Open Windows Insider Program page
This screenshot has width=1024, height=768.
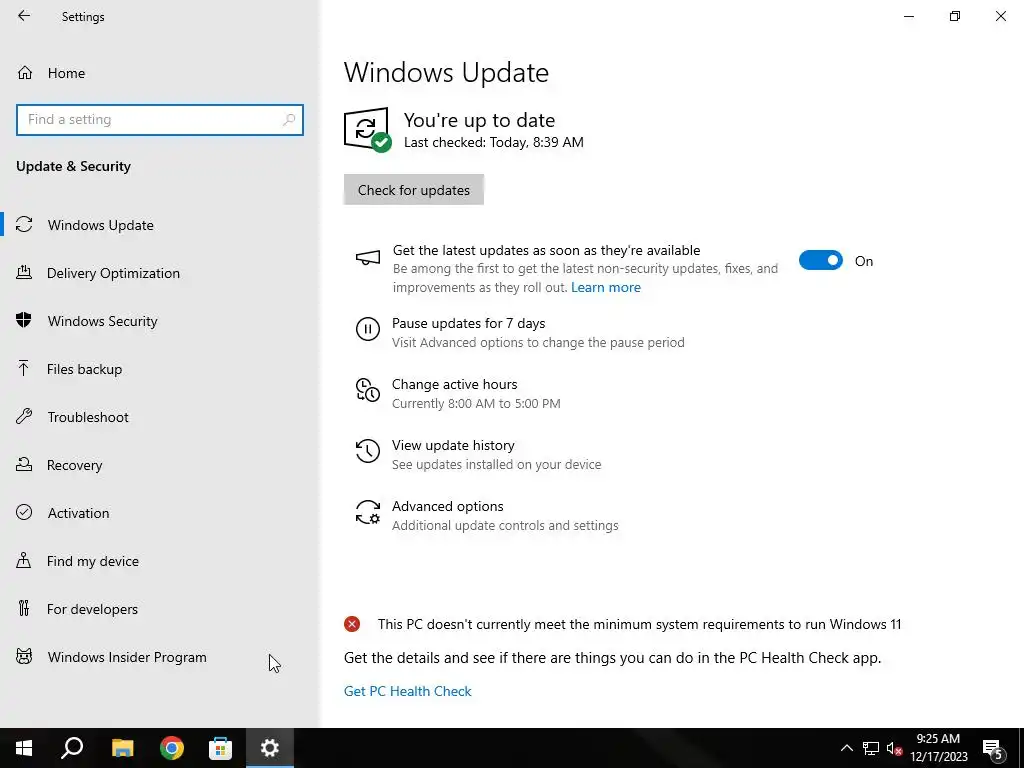click(x=127, y=657)
